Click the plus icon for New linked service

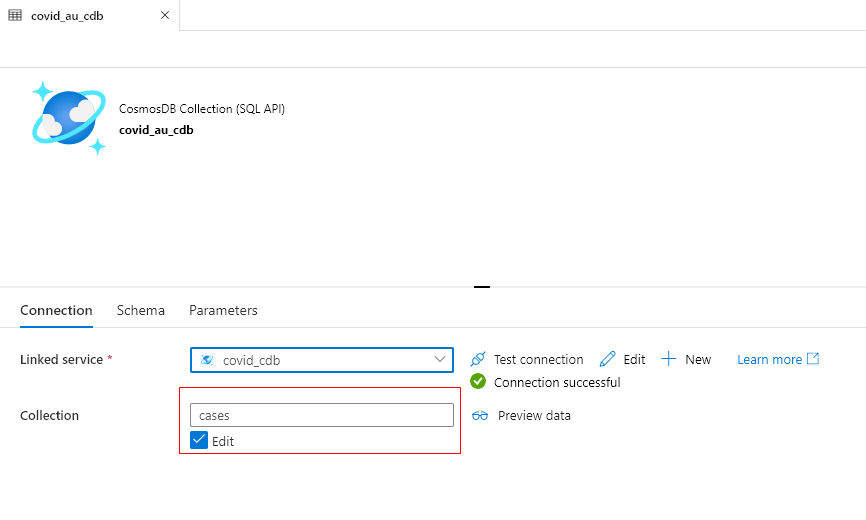[668, 359]
